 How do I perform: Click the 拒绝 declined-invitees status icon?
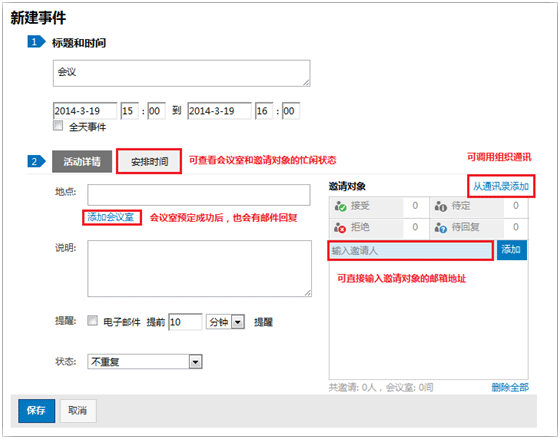coord(340,228)
